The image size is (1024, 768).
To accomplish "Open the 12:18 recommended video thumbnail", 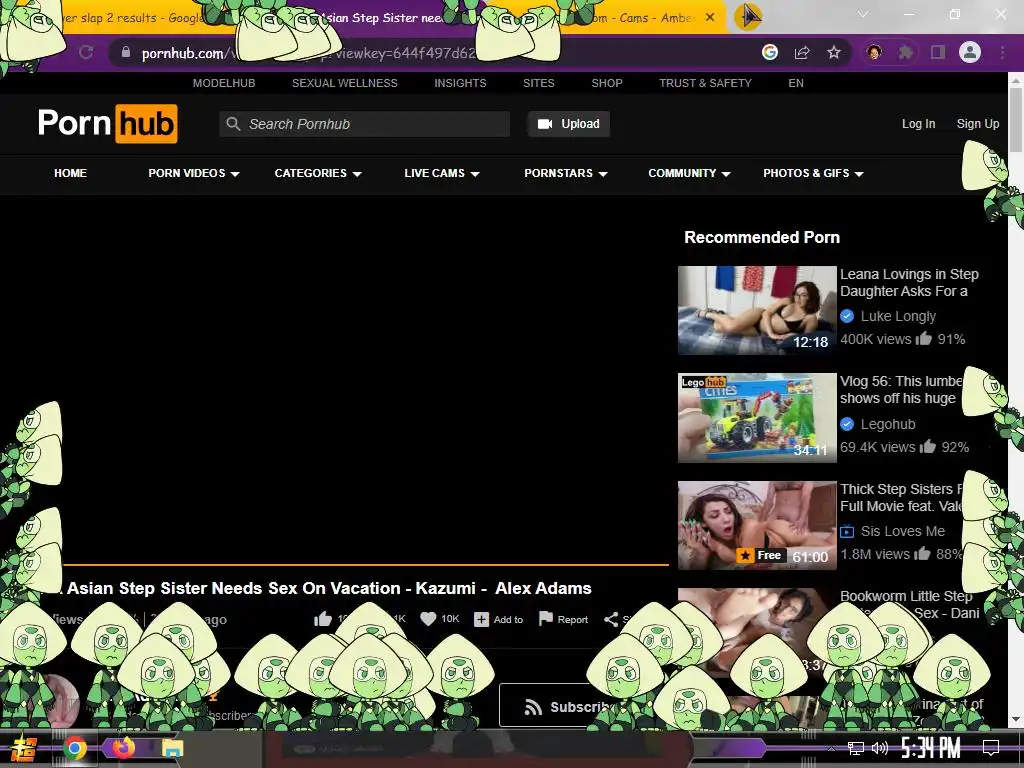I will coord(757,310).
